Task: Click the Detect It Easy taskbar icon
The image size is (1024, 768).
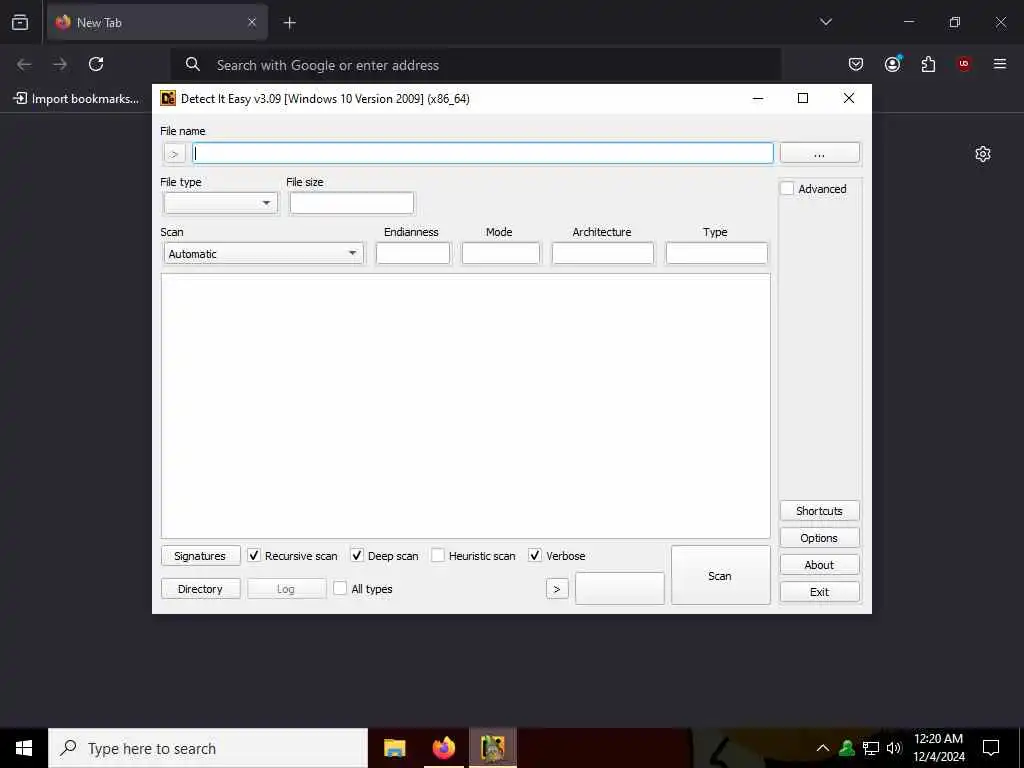Action: 493,748
